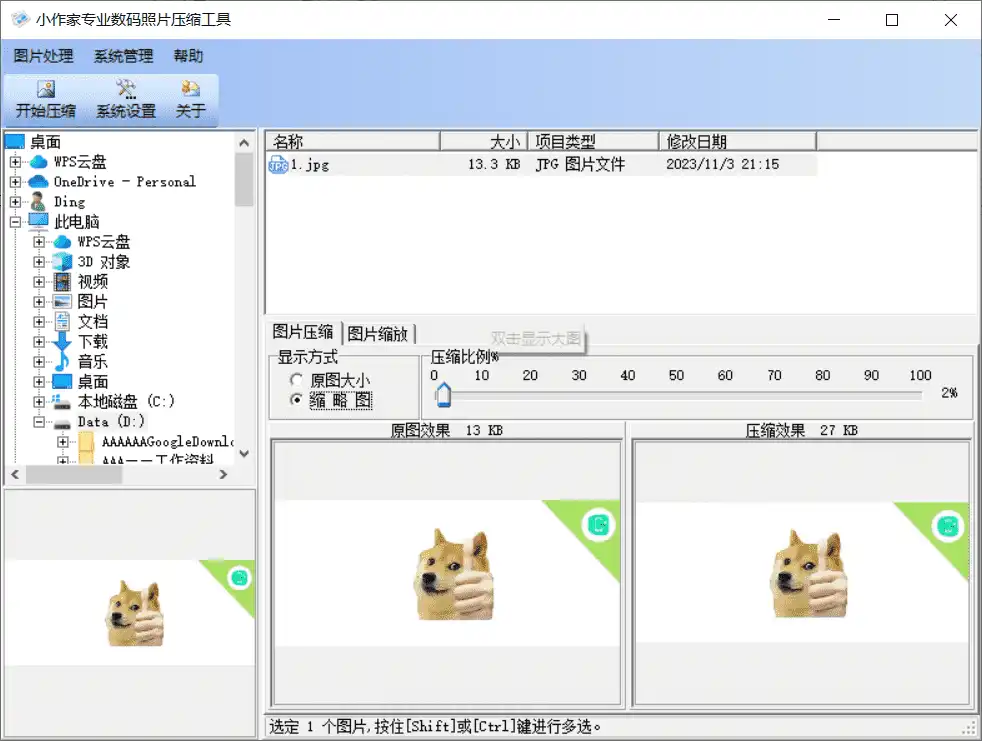Select the 1.jpg file icon

[x=278, y=165]
